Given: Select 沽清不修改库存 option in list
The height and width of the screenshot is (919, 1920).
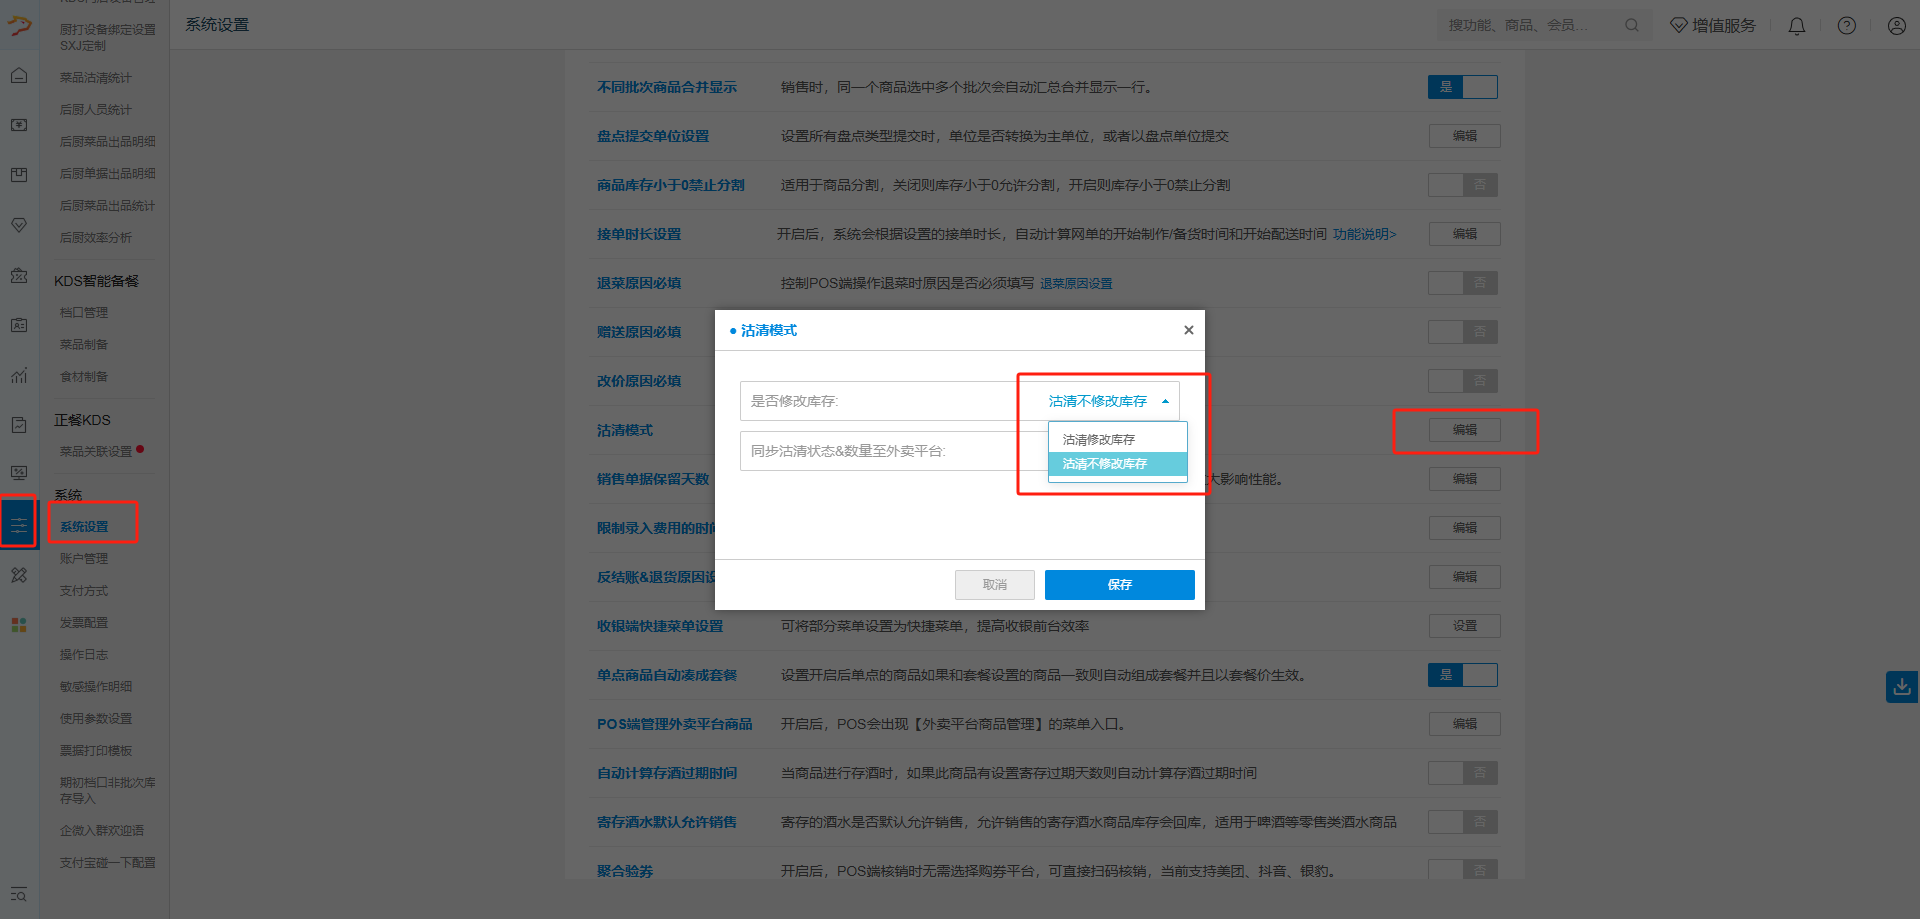Looking at the screenshot, I should [x=1117, y=464].
